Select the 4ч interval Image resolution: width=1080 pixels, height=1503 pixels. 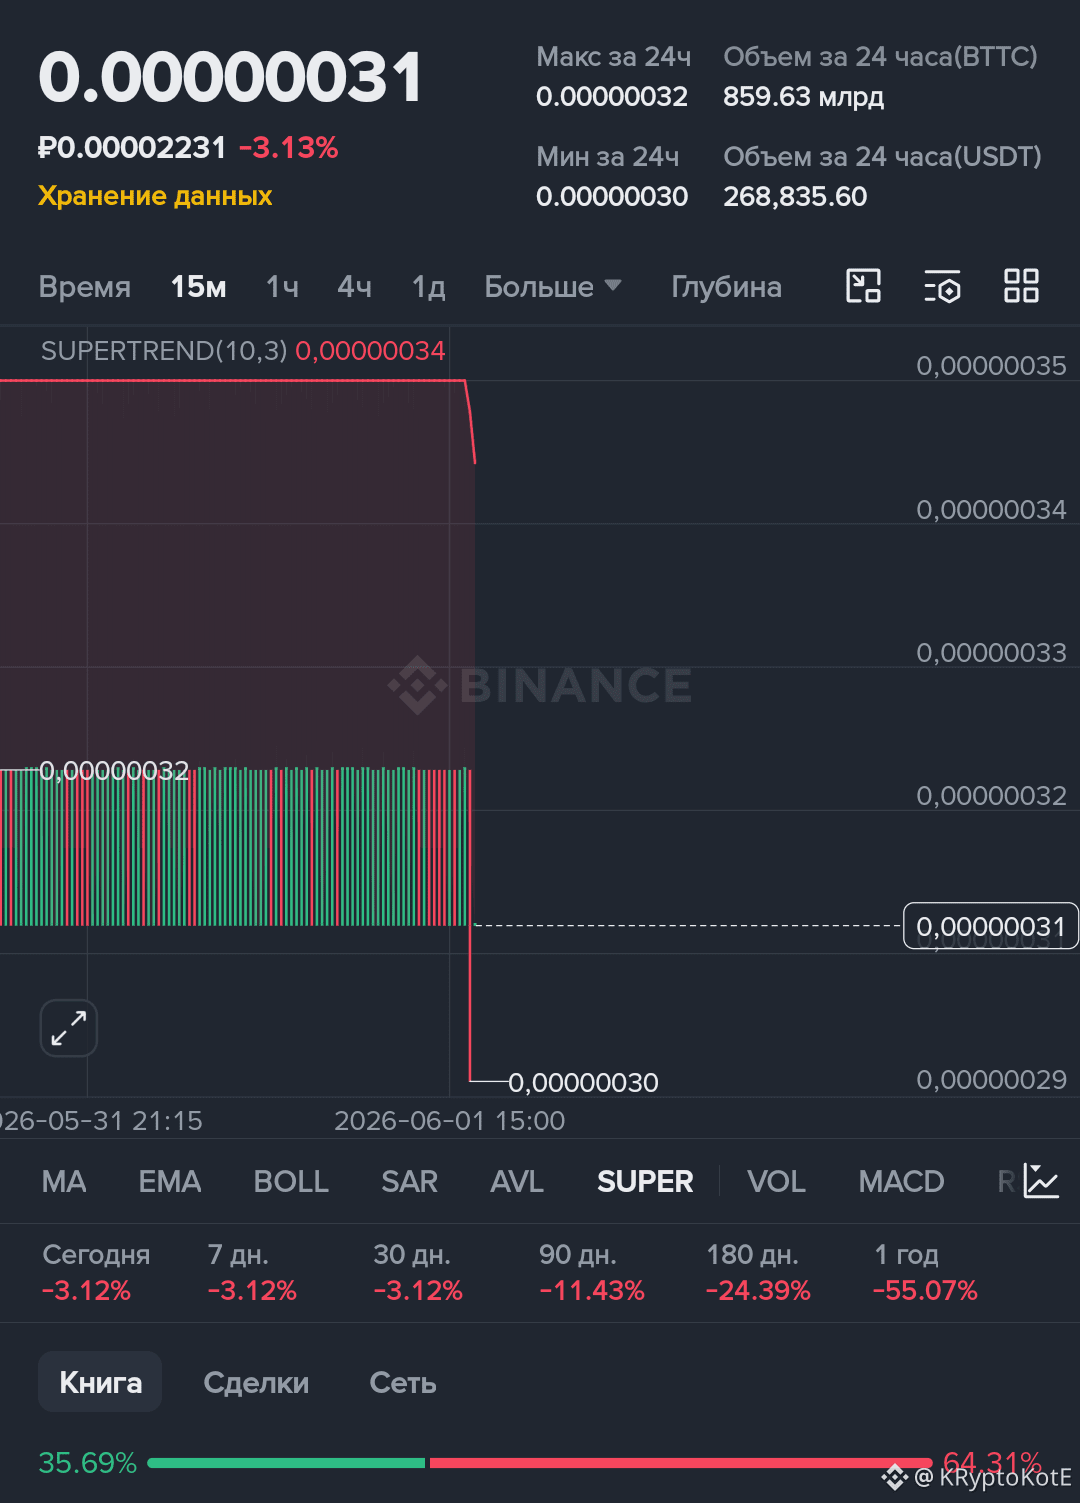pos(355,287)
